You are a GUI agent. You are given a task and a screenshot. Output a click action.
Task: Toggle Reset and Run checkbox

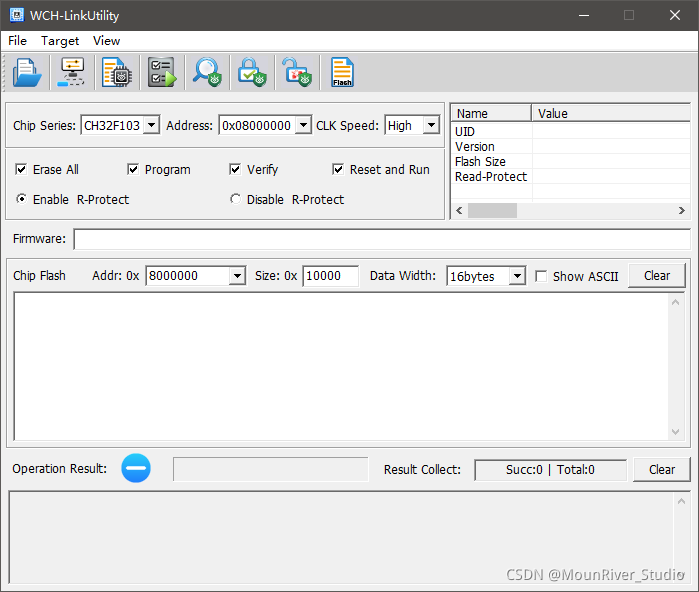point(338,169)
